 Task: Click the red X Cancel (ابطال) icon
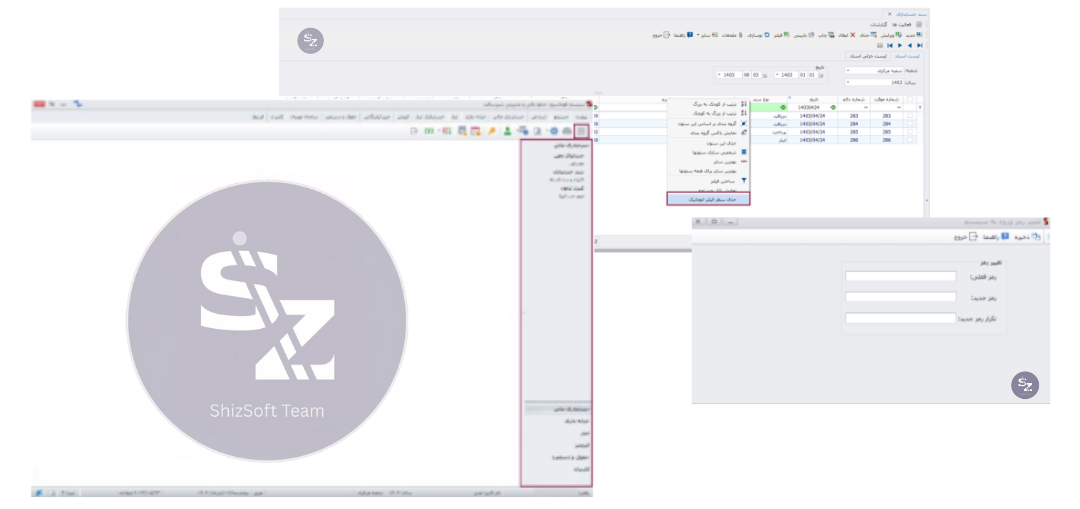click(853, 34)
